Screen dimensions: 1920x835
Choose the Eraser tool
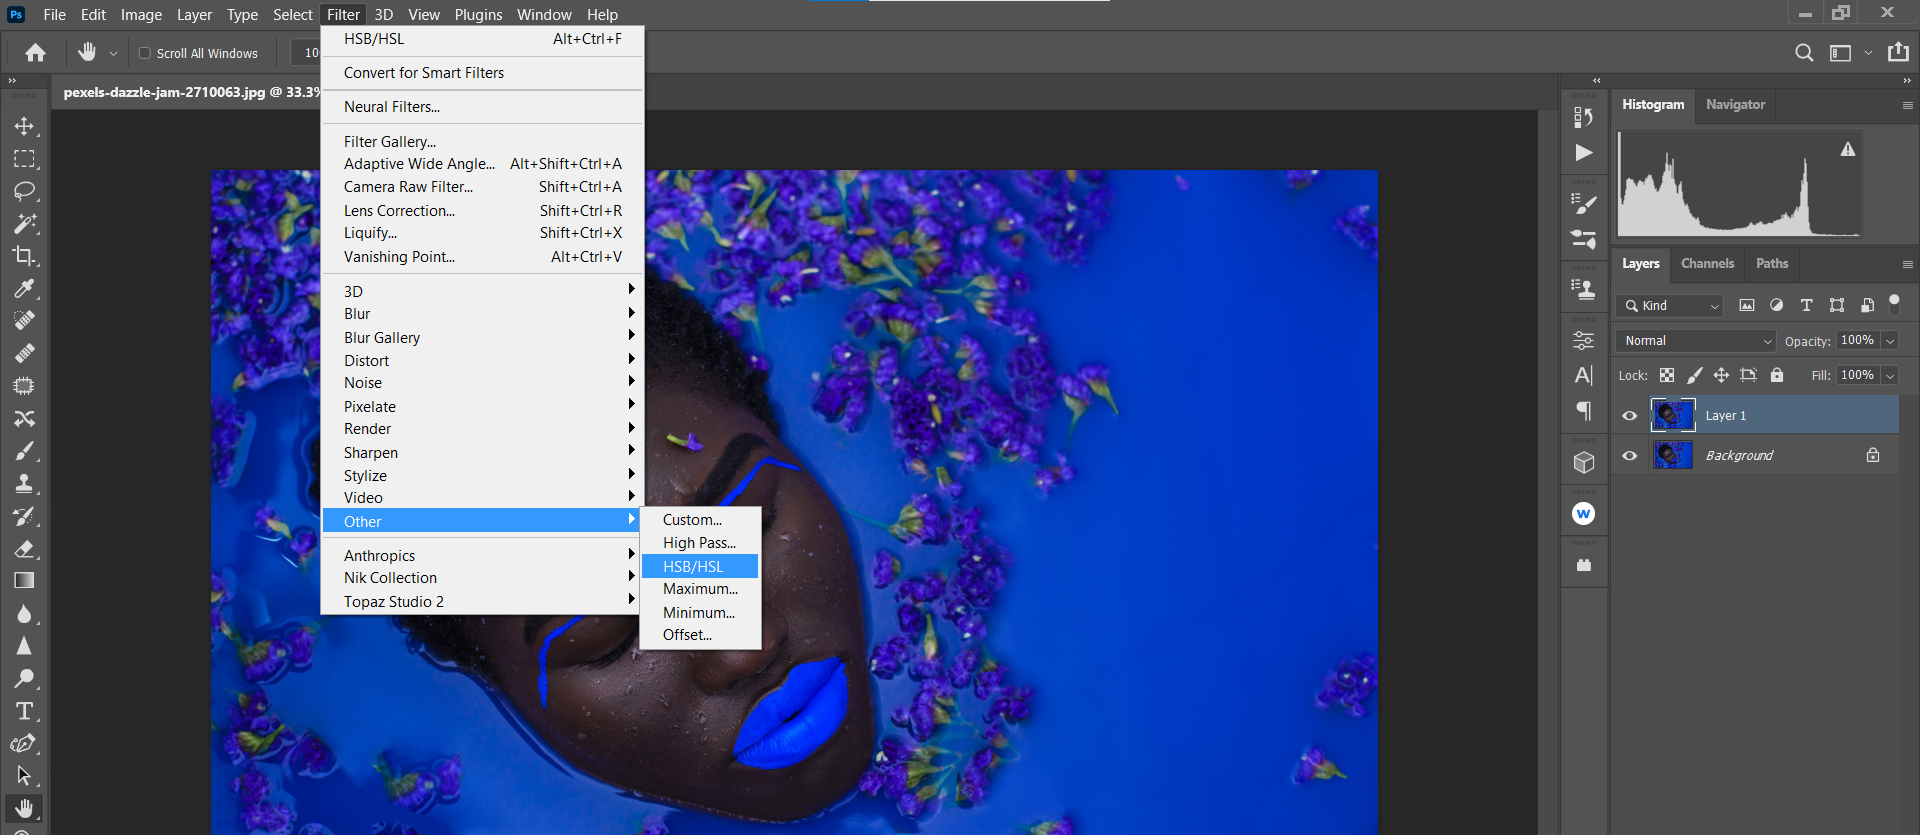pos(24,549)
